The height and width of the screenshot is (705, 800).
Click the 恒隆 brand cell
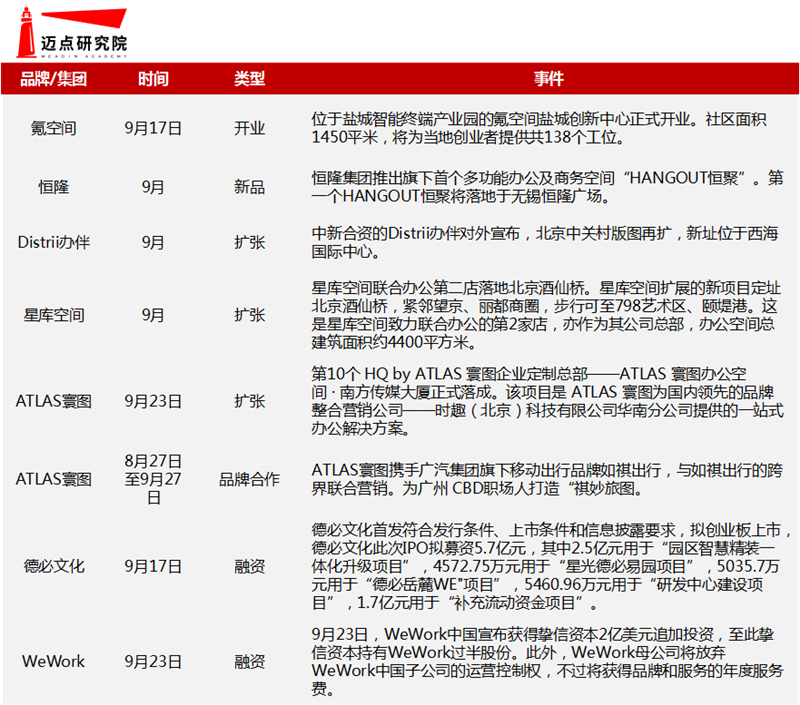click(x=54, y=187)
